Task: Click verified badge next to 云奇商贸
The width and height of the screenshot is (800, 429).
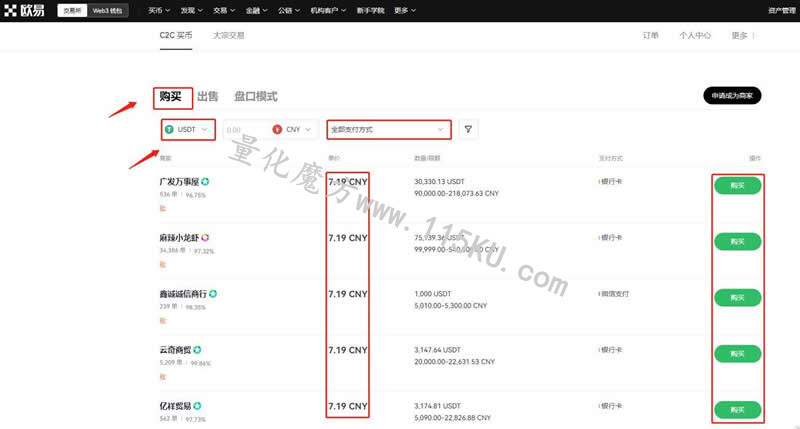Action: (x=197, y=350)
